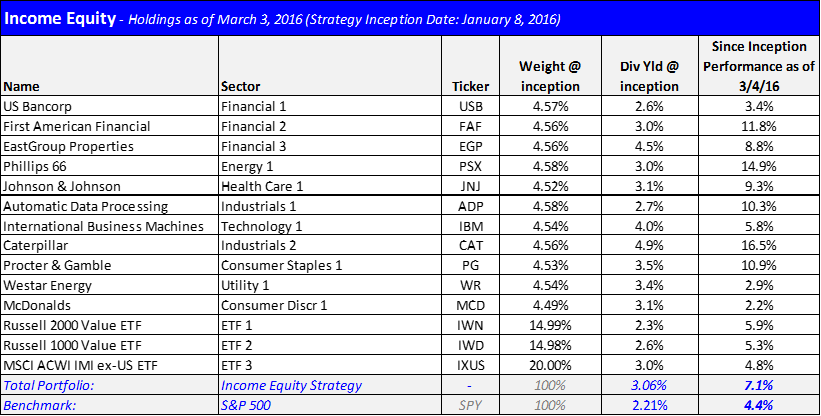The width and height of the screenshot is (821, 416).
Task: Select the Benchmark label cell
Action: (x=109, y=405)
